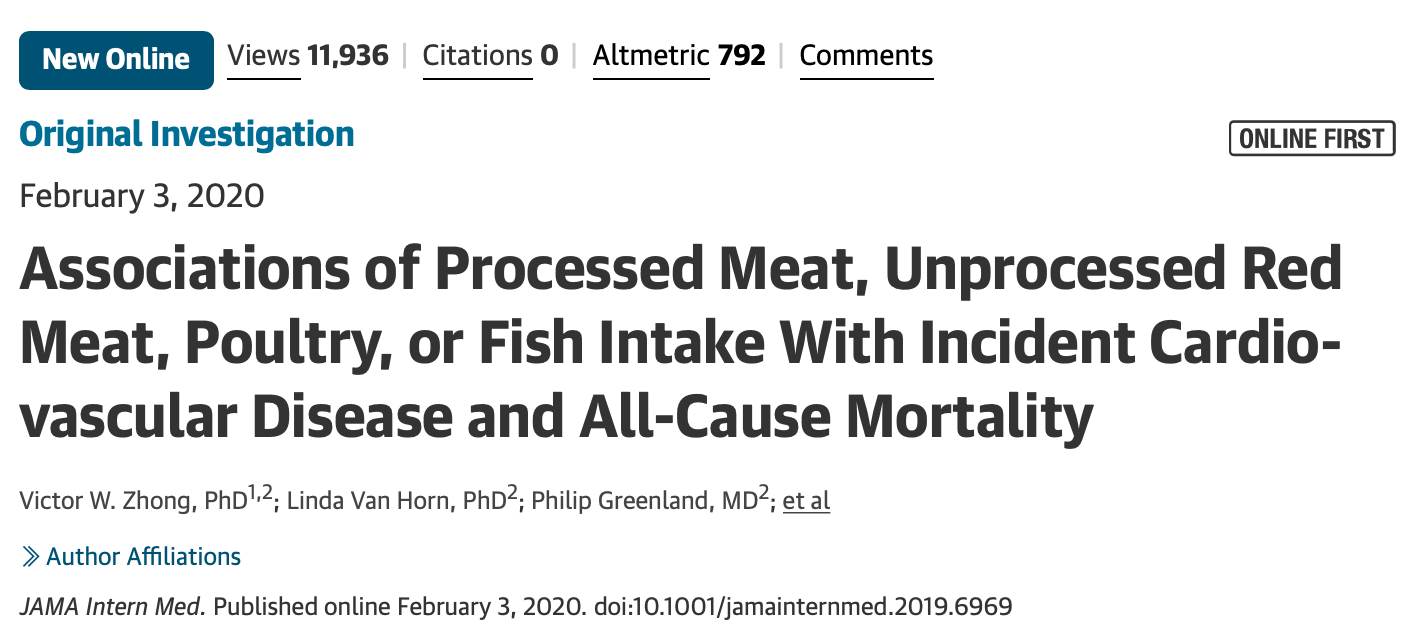Click the JAMA Intern Med journal name
Screen dimensions: 1420x626
(x=113, y=606)
